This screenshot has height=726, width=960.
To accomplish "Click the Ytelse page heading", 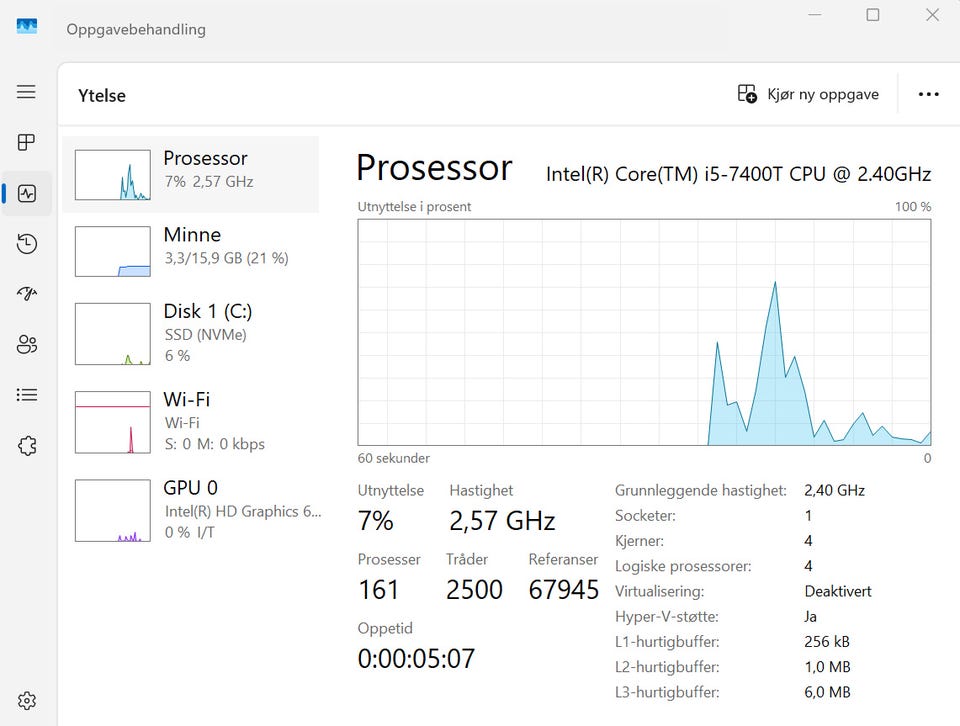I will [x=102, y=95].
